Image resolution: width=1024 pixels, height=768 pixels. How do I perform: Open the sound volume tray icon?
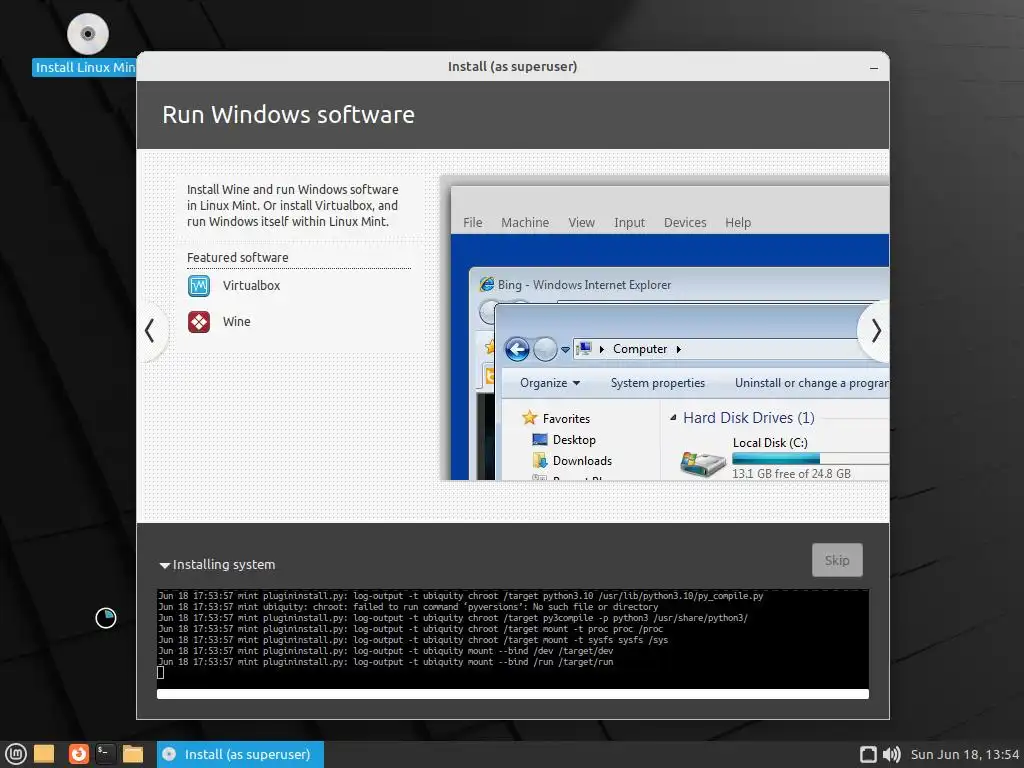(891, 754)
